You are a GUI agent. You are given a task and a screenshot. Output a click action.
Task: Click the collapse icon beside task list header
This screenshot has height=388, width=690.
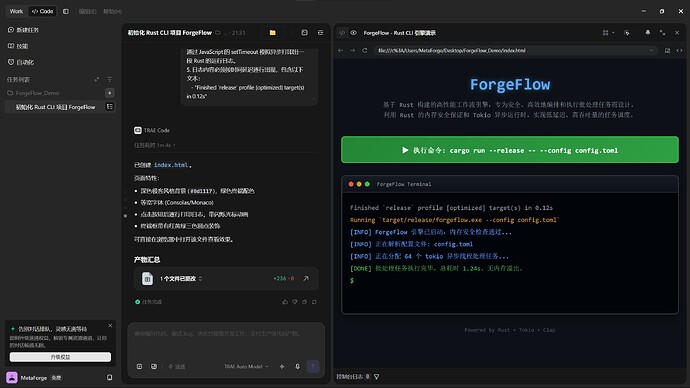[x=97, y=80]
